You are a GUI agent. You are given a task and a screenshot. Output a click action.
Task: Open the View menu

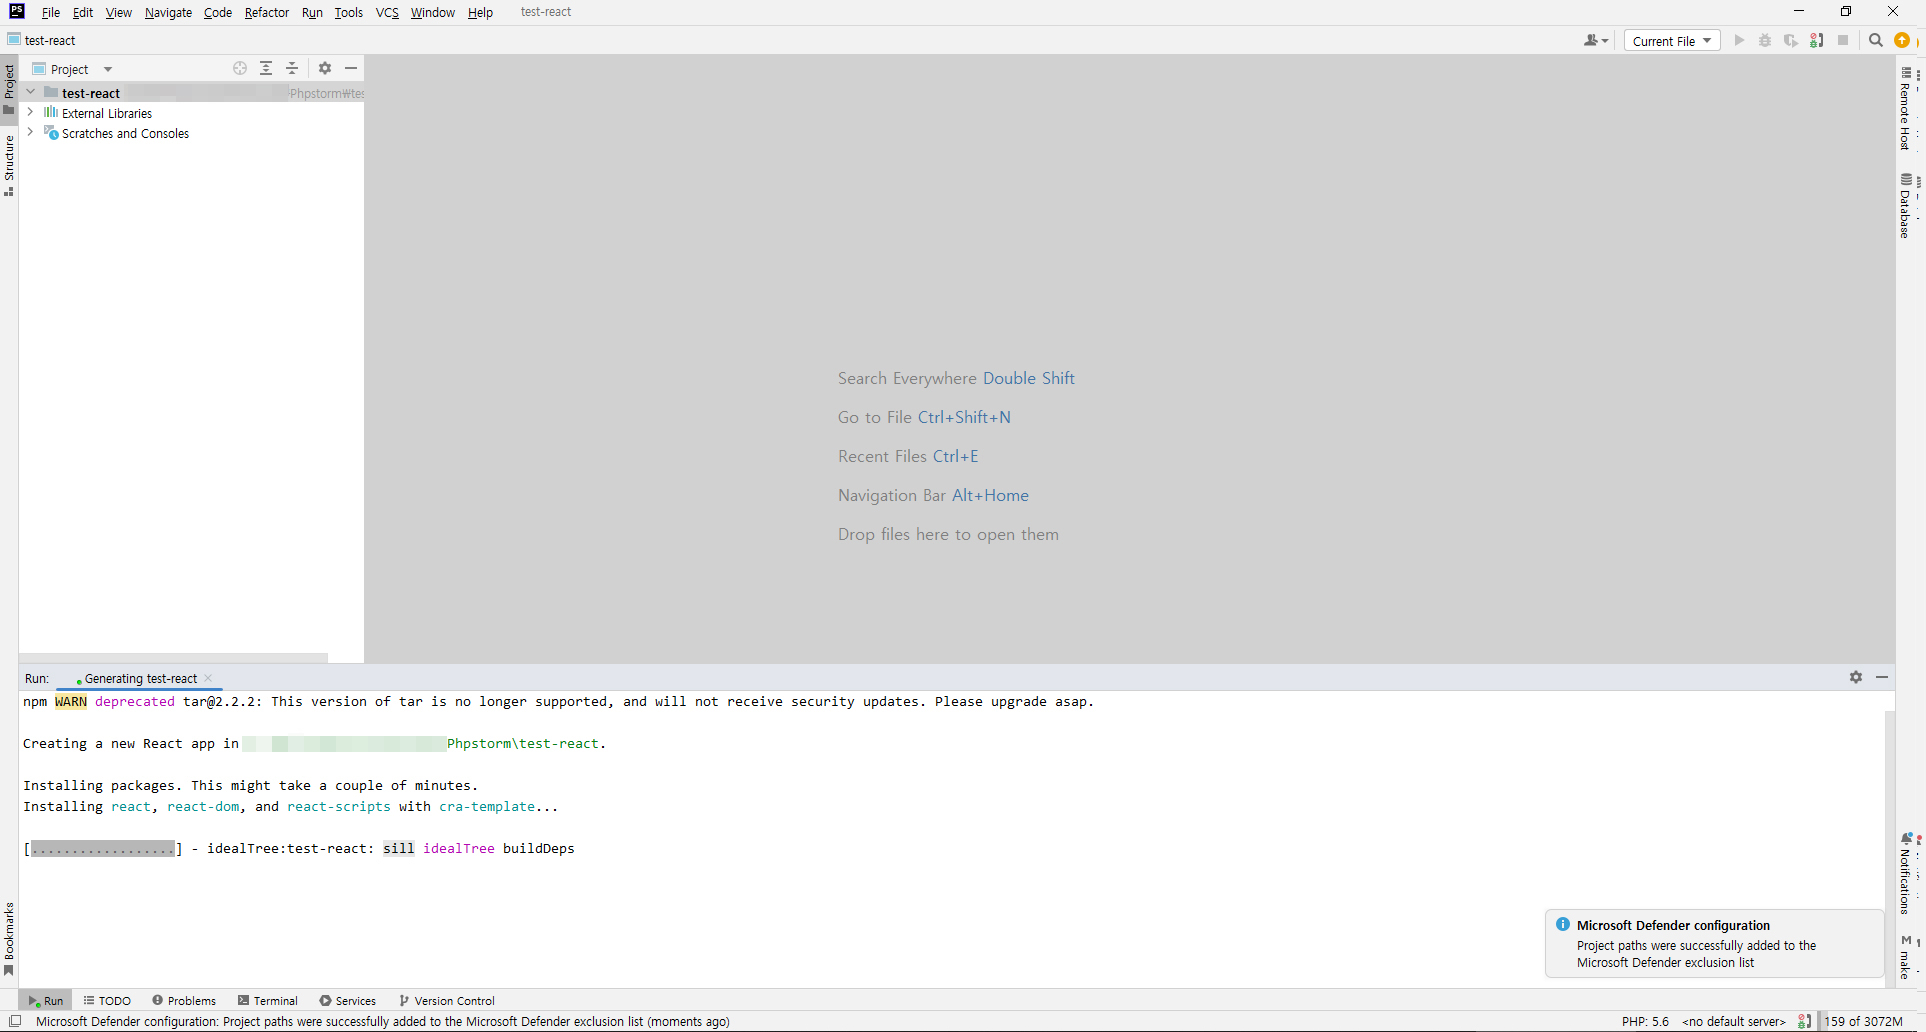(x=118, y=12)
